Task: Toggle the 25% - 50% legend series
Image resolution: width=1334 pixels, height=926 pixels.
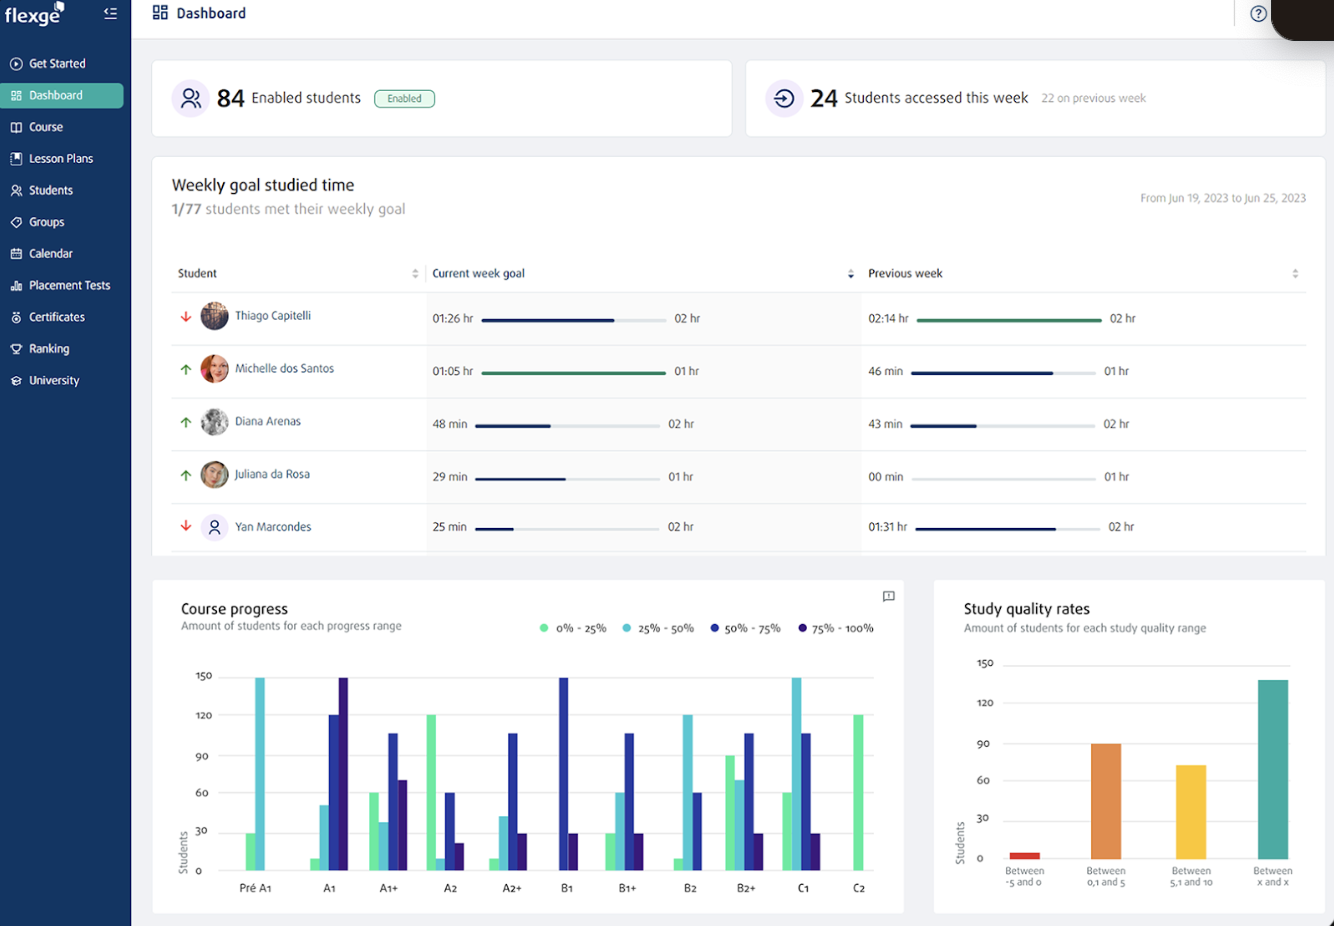Action: click(658, 629)
